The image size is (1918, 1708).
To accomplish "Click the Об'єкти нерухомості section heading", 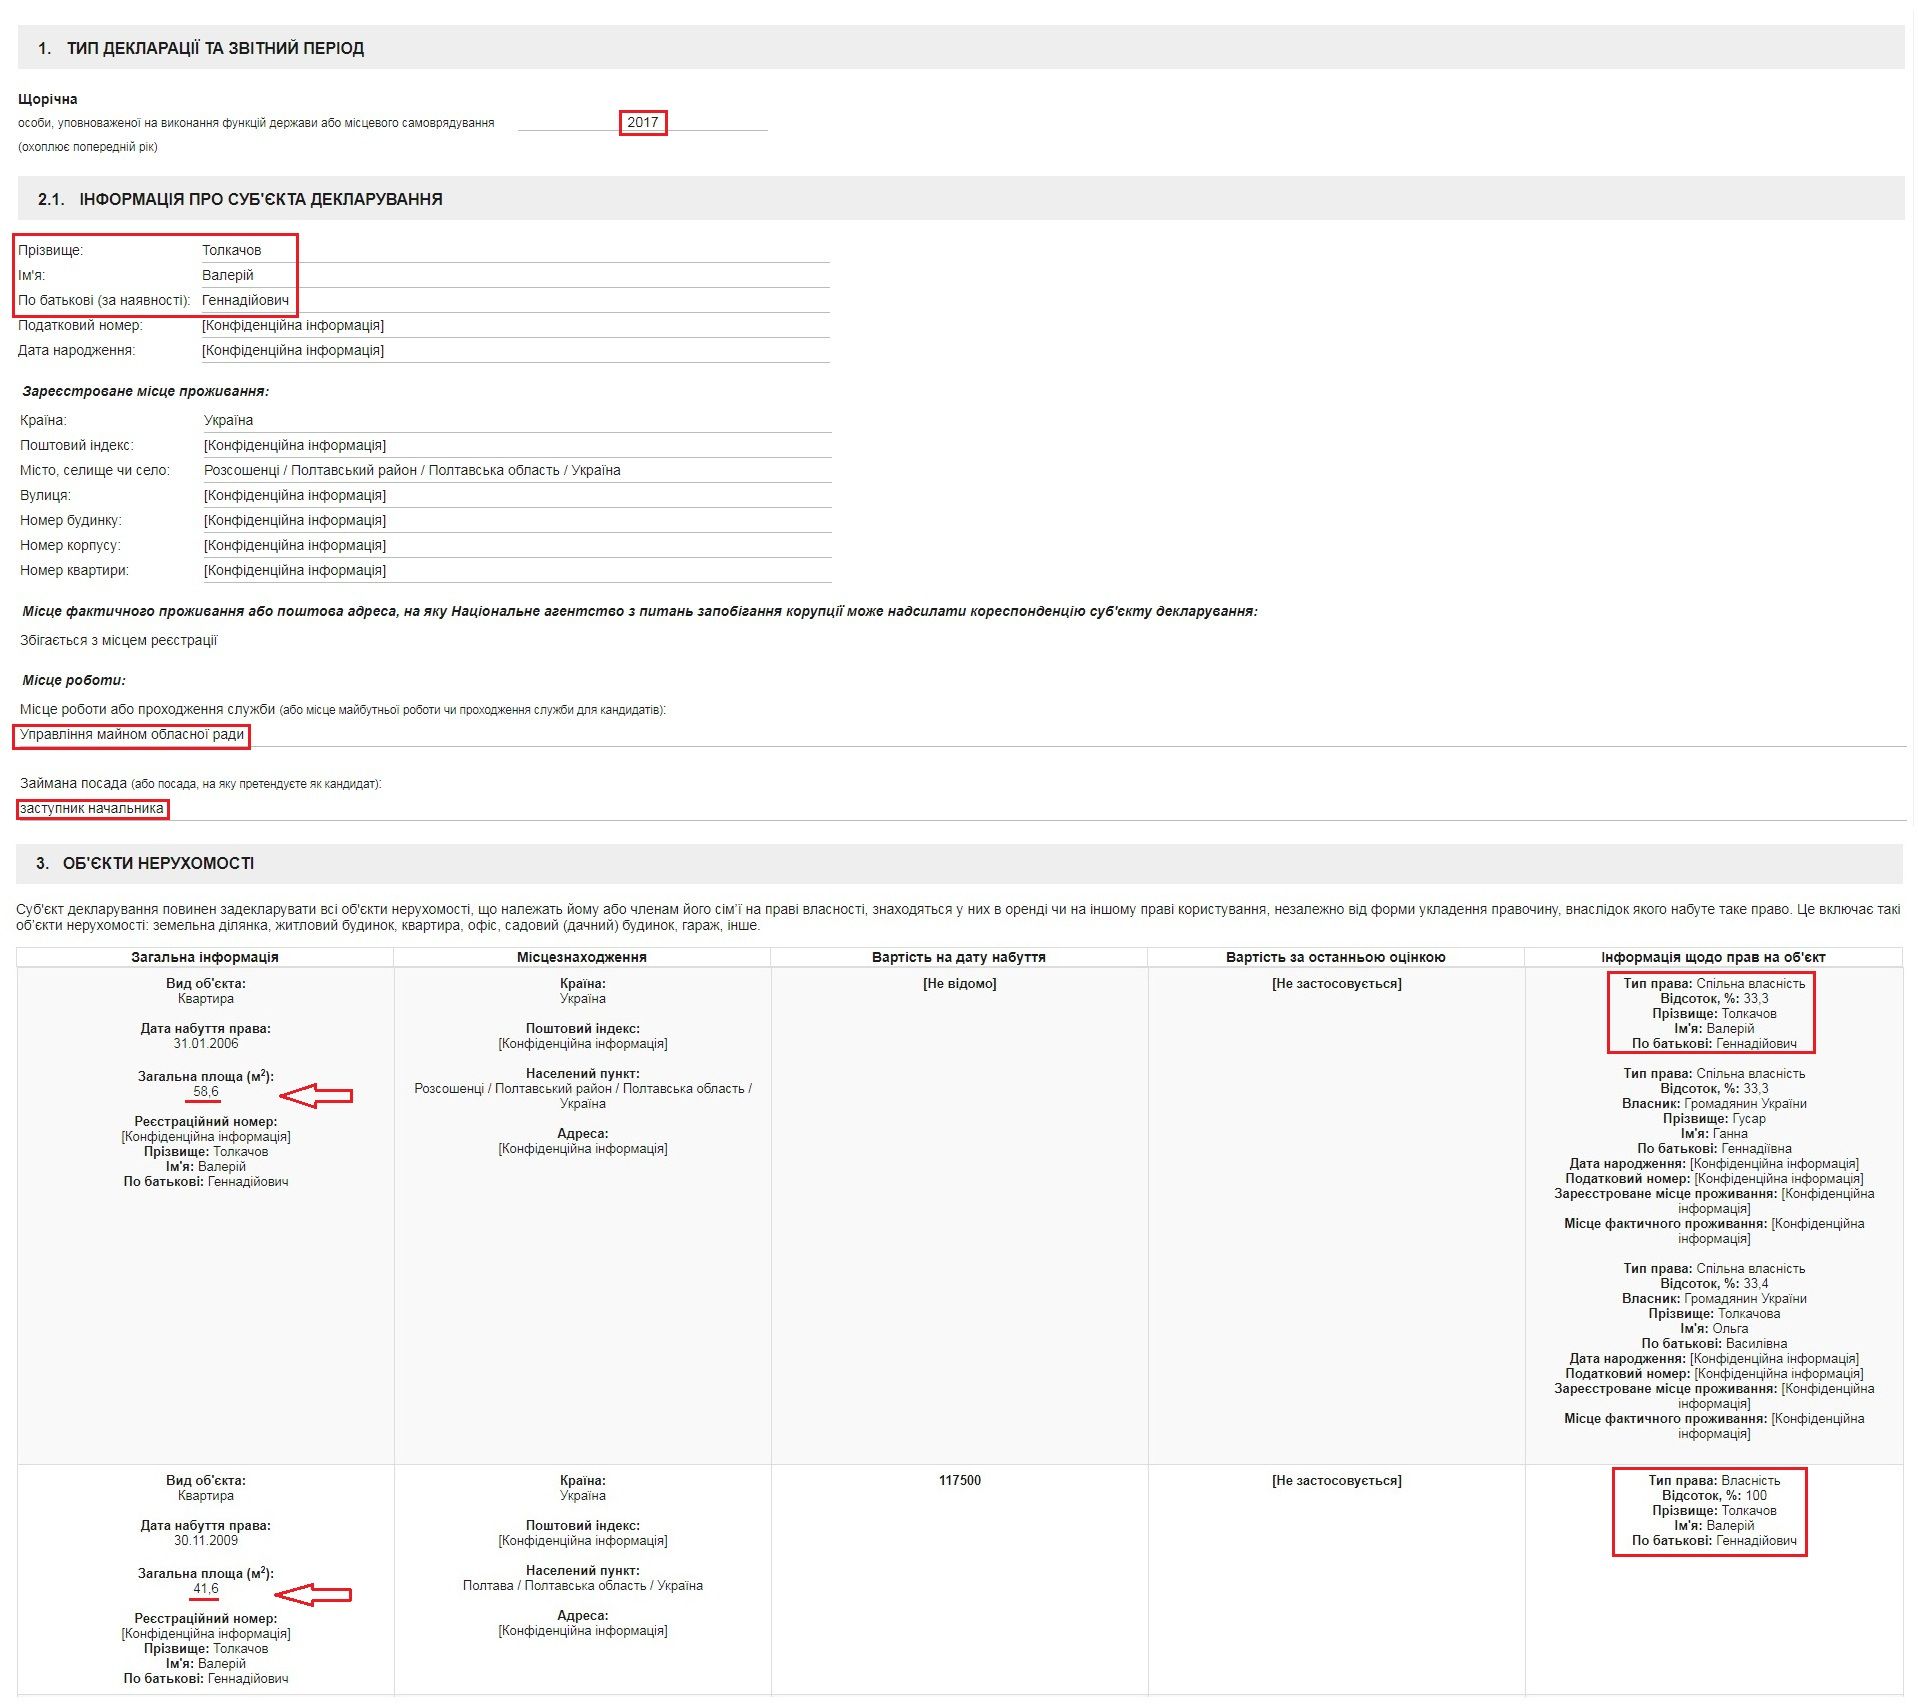I will [158, 863].
